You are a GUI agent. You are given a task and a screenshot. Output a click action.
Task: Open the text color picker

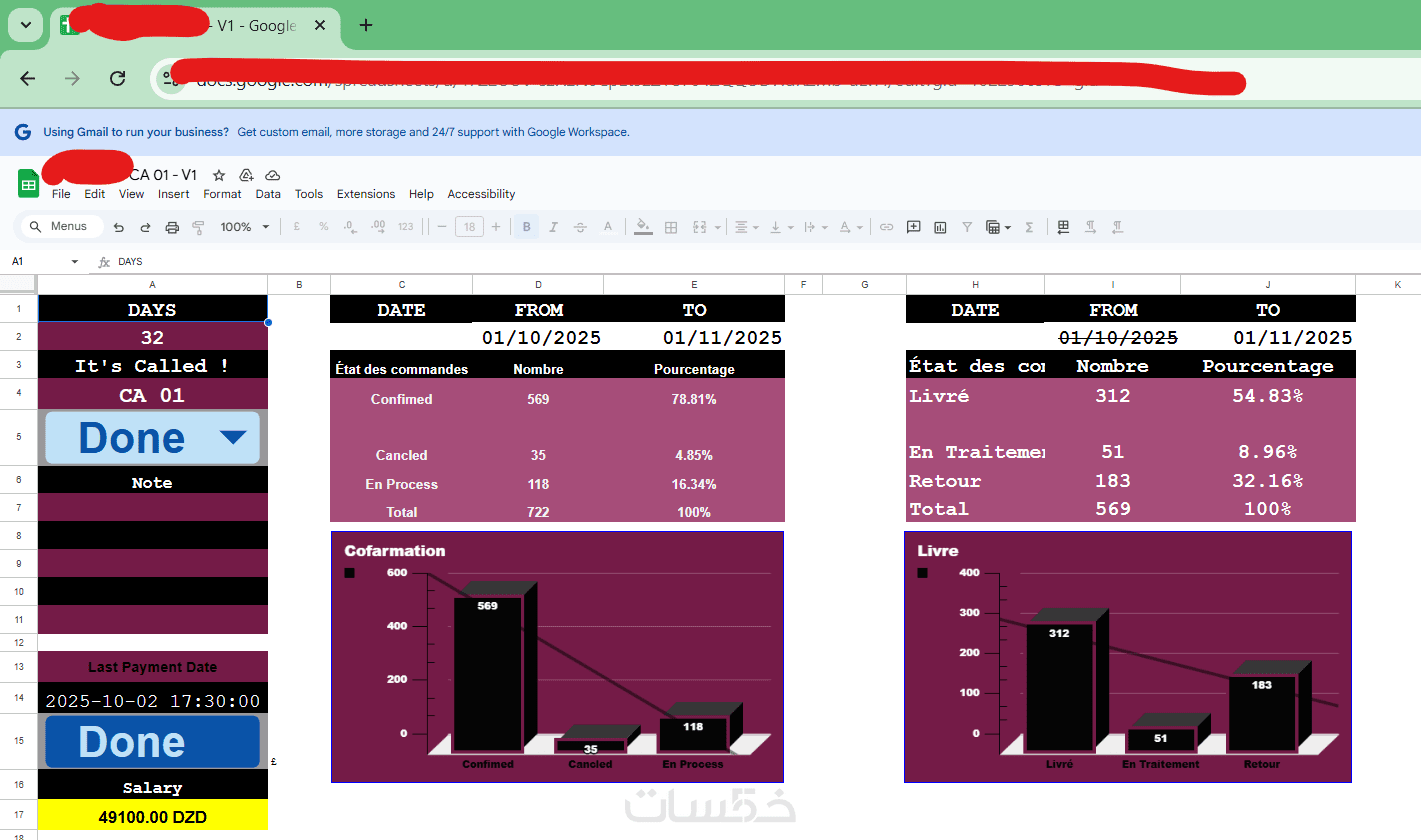(607, 227)
